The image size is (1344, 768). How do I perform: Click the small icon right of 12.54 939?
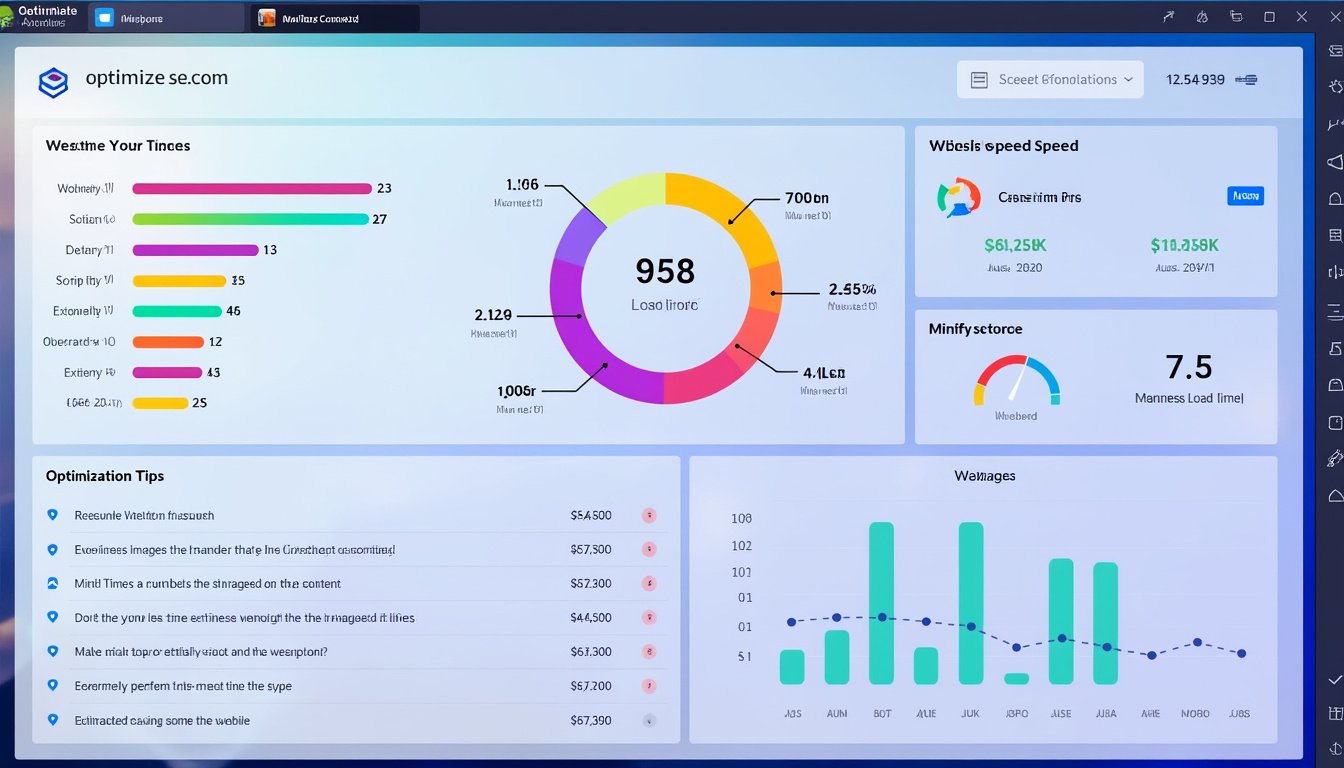click(x=1246, y=79)
